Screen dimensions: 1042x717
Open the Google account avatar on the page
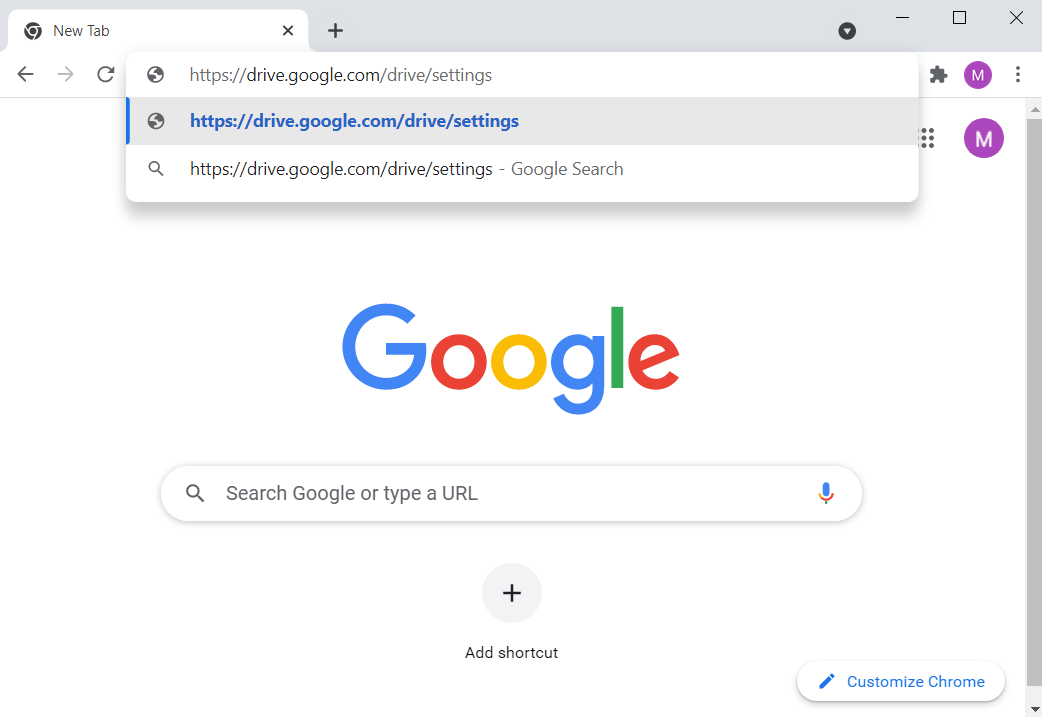tap(983, 138)
